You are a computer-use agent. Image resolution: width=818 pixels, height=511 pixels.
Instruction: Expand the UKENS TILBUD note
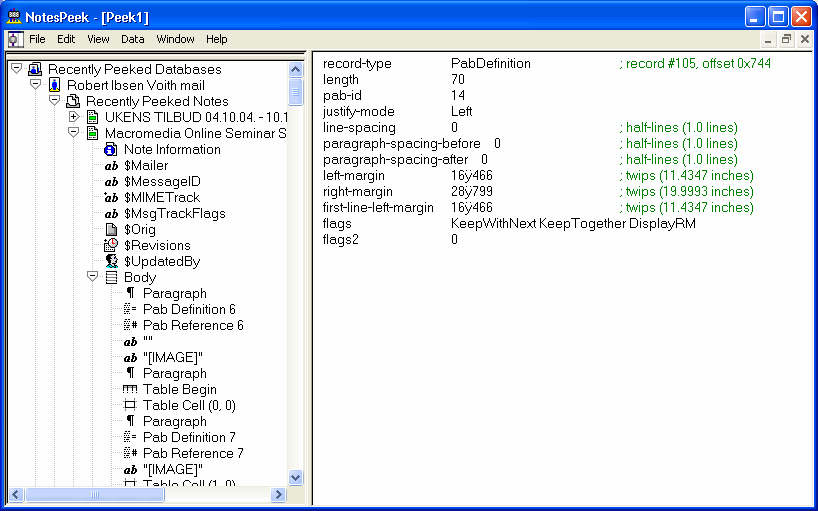(x=73, y=117)
